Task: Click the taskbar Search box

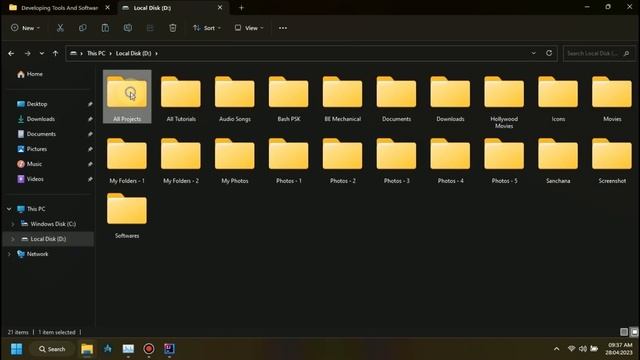Action: point(52,349)
